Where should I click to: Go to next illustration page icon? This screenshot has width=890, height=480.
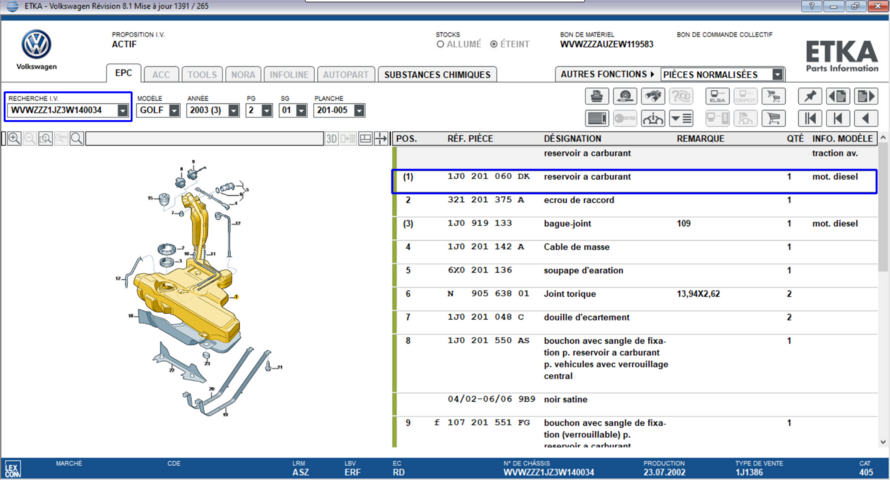866,96
